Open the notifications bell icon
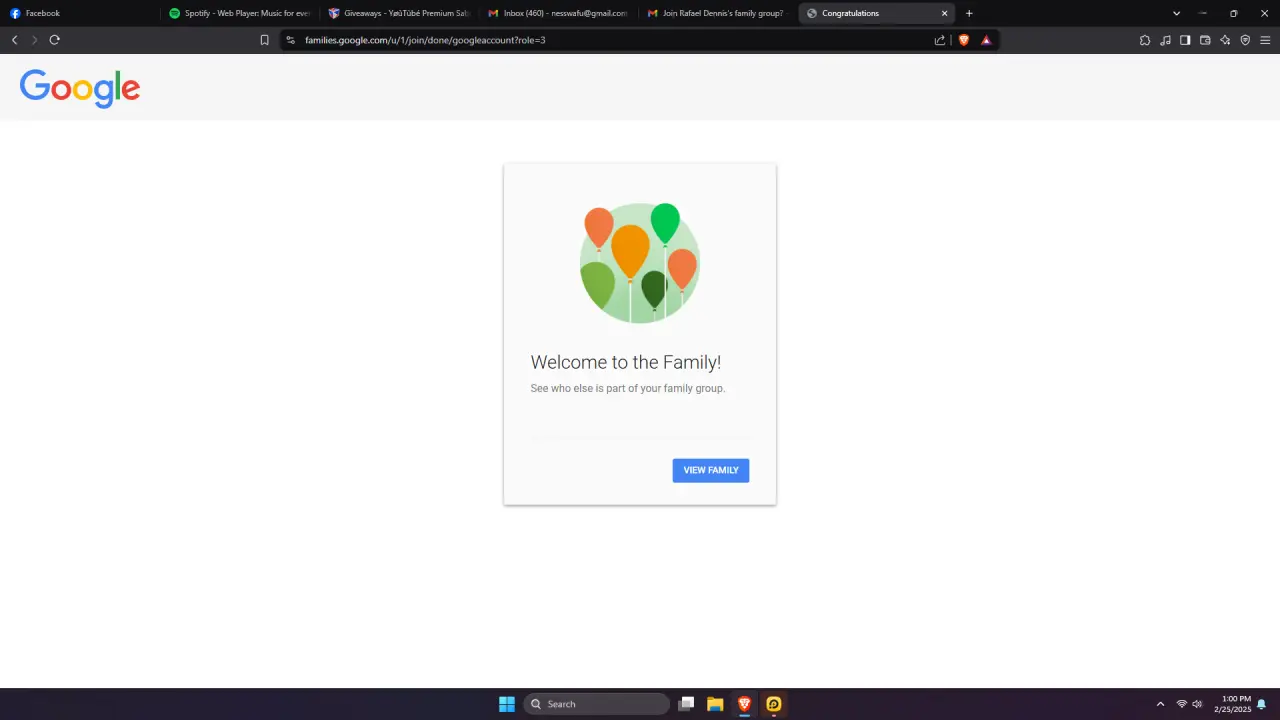 click(1262, 704)
